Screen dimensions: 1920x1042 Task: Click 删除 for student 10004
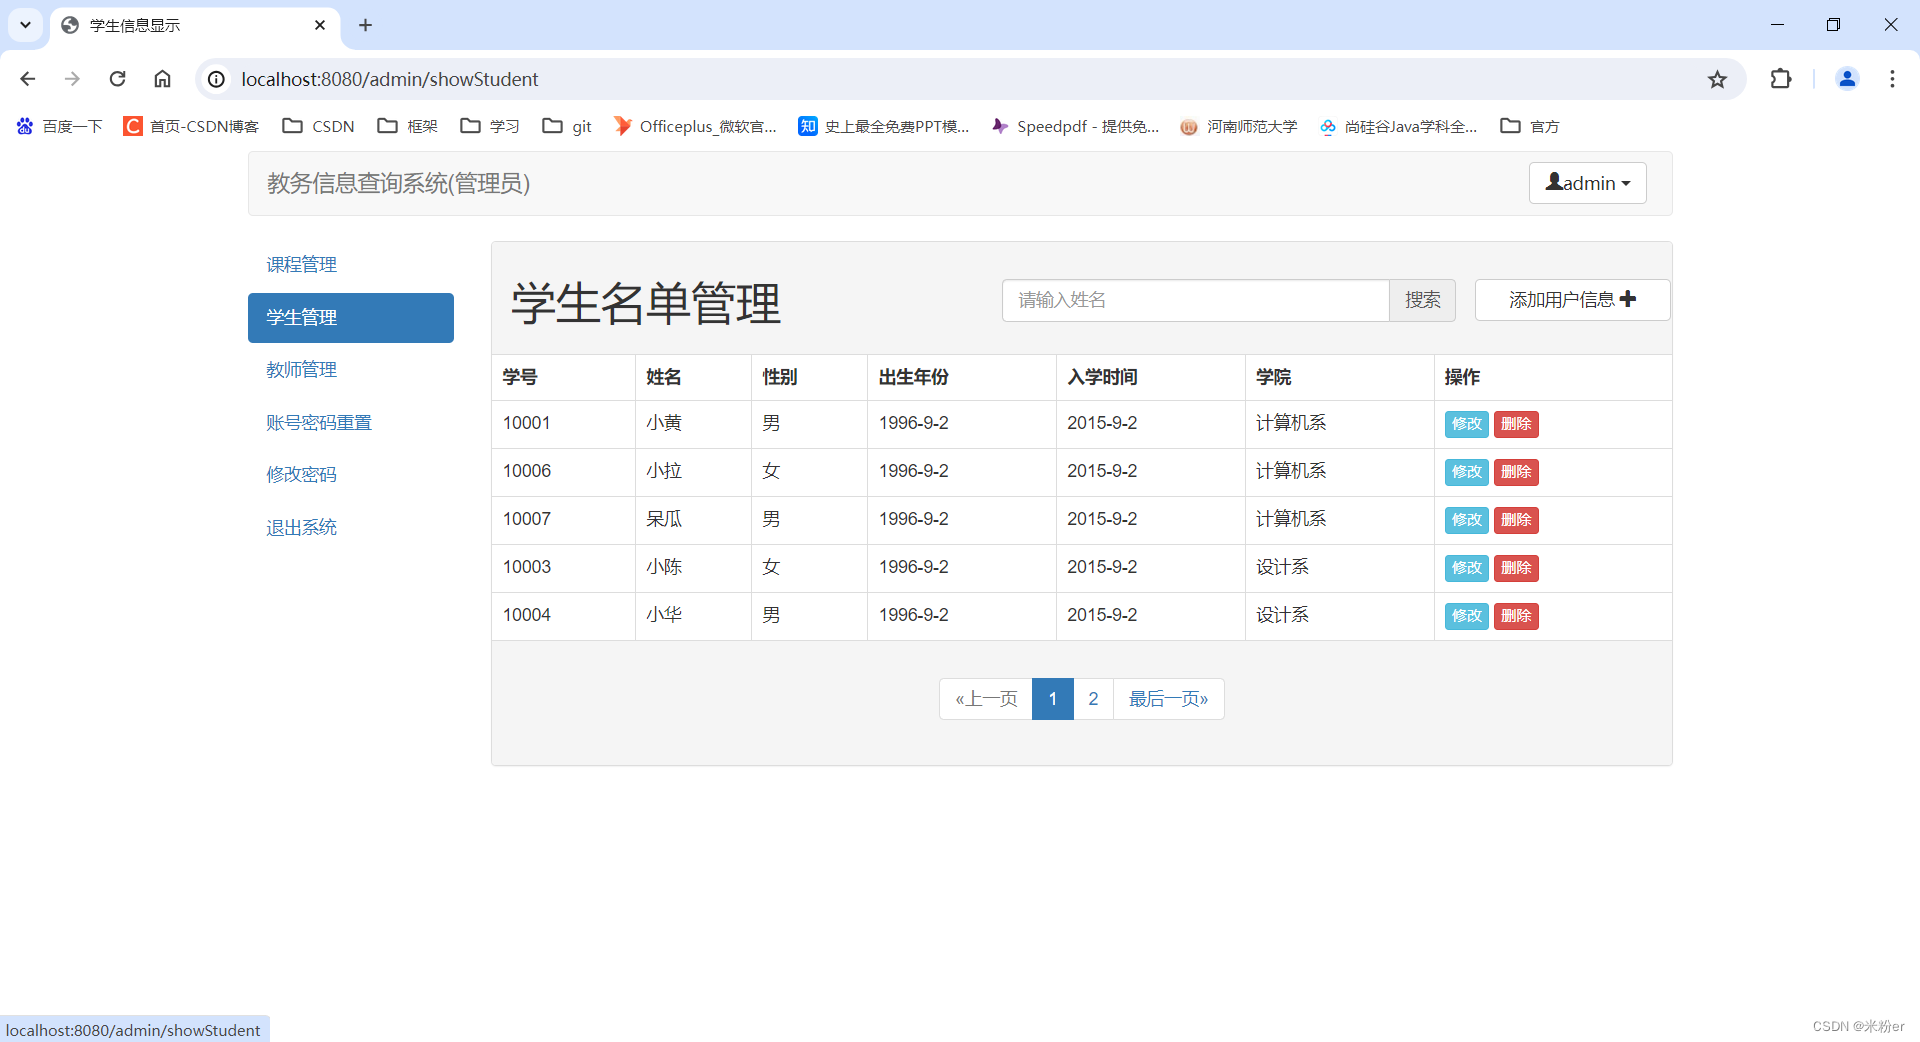coord(1516,616)
